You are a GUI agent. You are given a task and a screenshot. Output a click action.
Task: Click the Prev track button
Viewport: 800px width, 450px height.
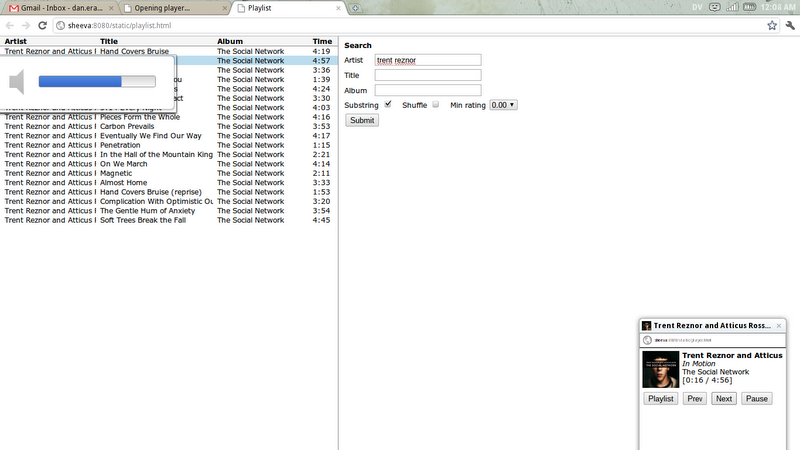point(694,398)
